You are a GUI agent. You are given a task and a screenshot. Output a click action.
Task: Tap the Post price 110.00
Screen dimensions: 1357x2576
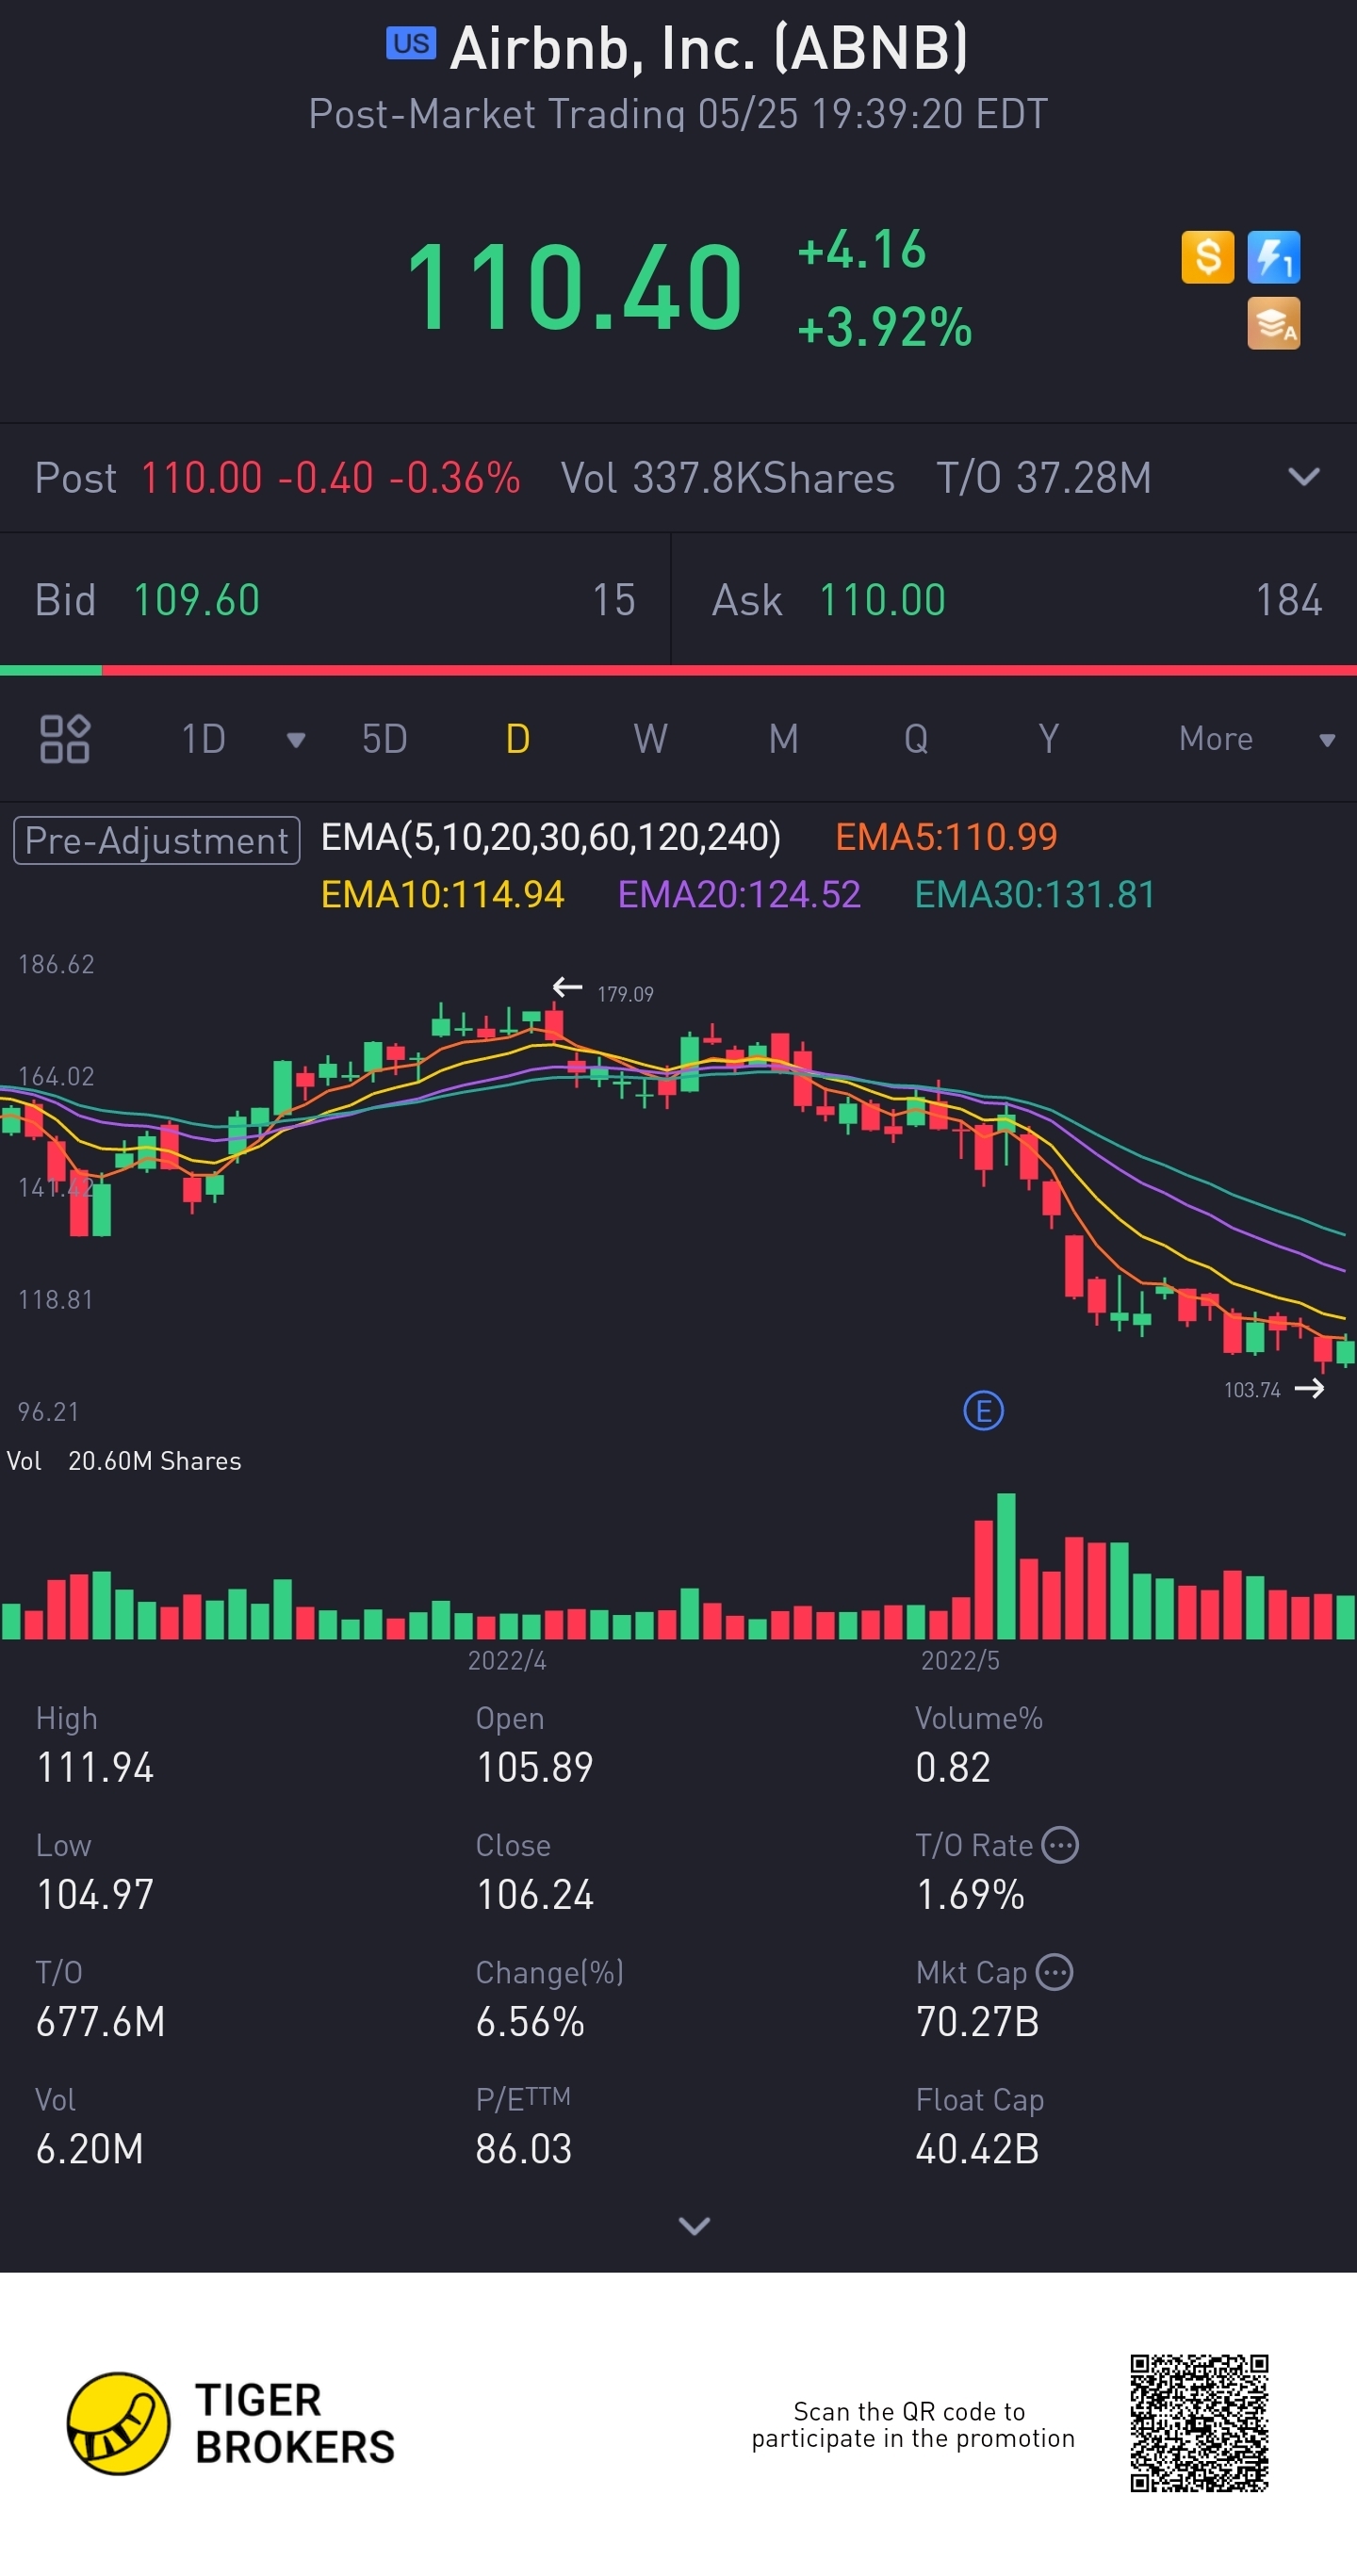(x=201, y=478)
